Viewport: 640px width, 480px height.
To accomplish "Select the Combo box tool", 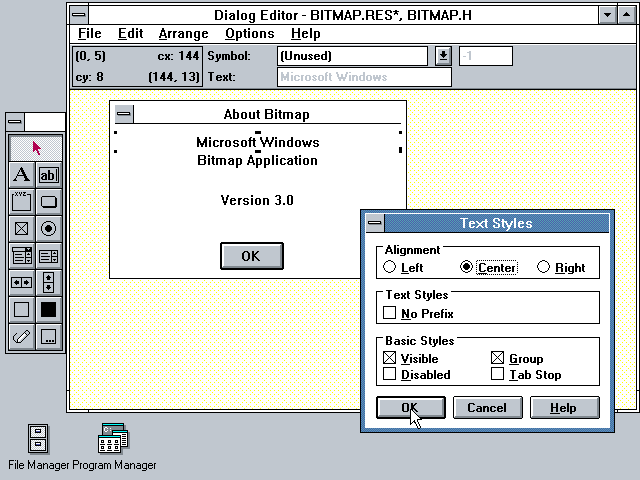I will coord(22,256).
